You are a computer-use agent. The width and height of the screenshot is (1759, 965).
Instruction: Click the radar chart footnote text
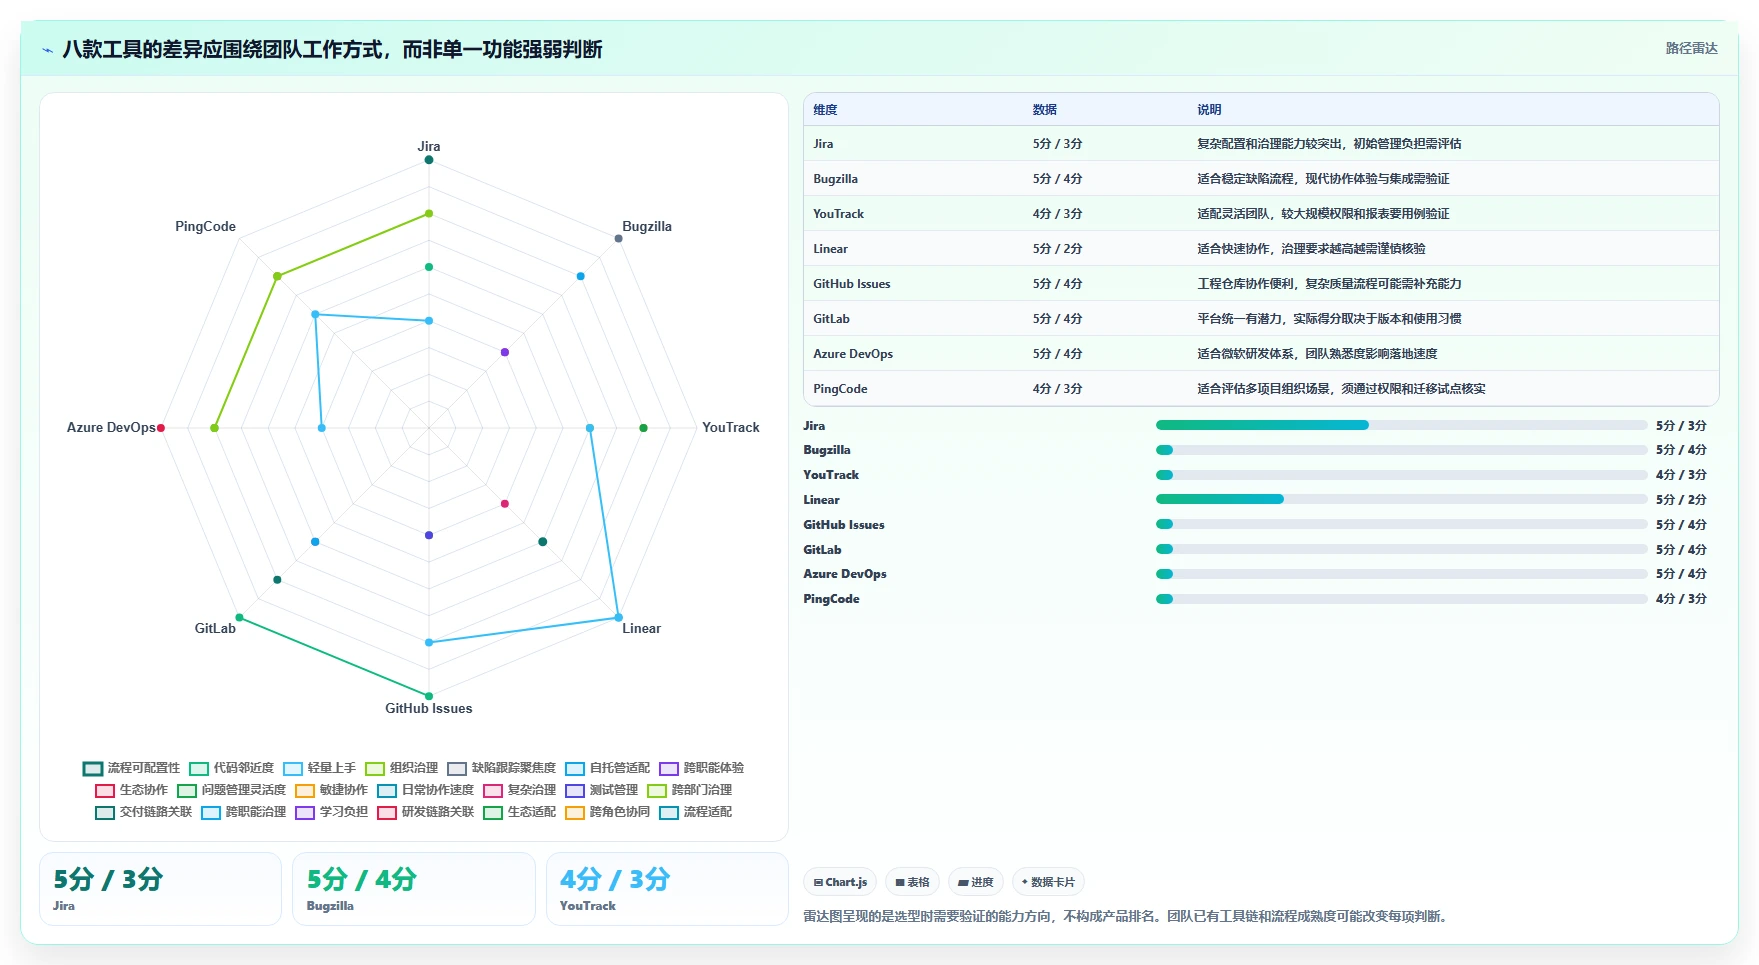point(1127,916)
